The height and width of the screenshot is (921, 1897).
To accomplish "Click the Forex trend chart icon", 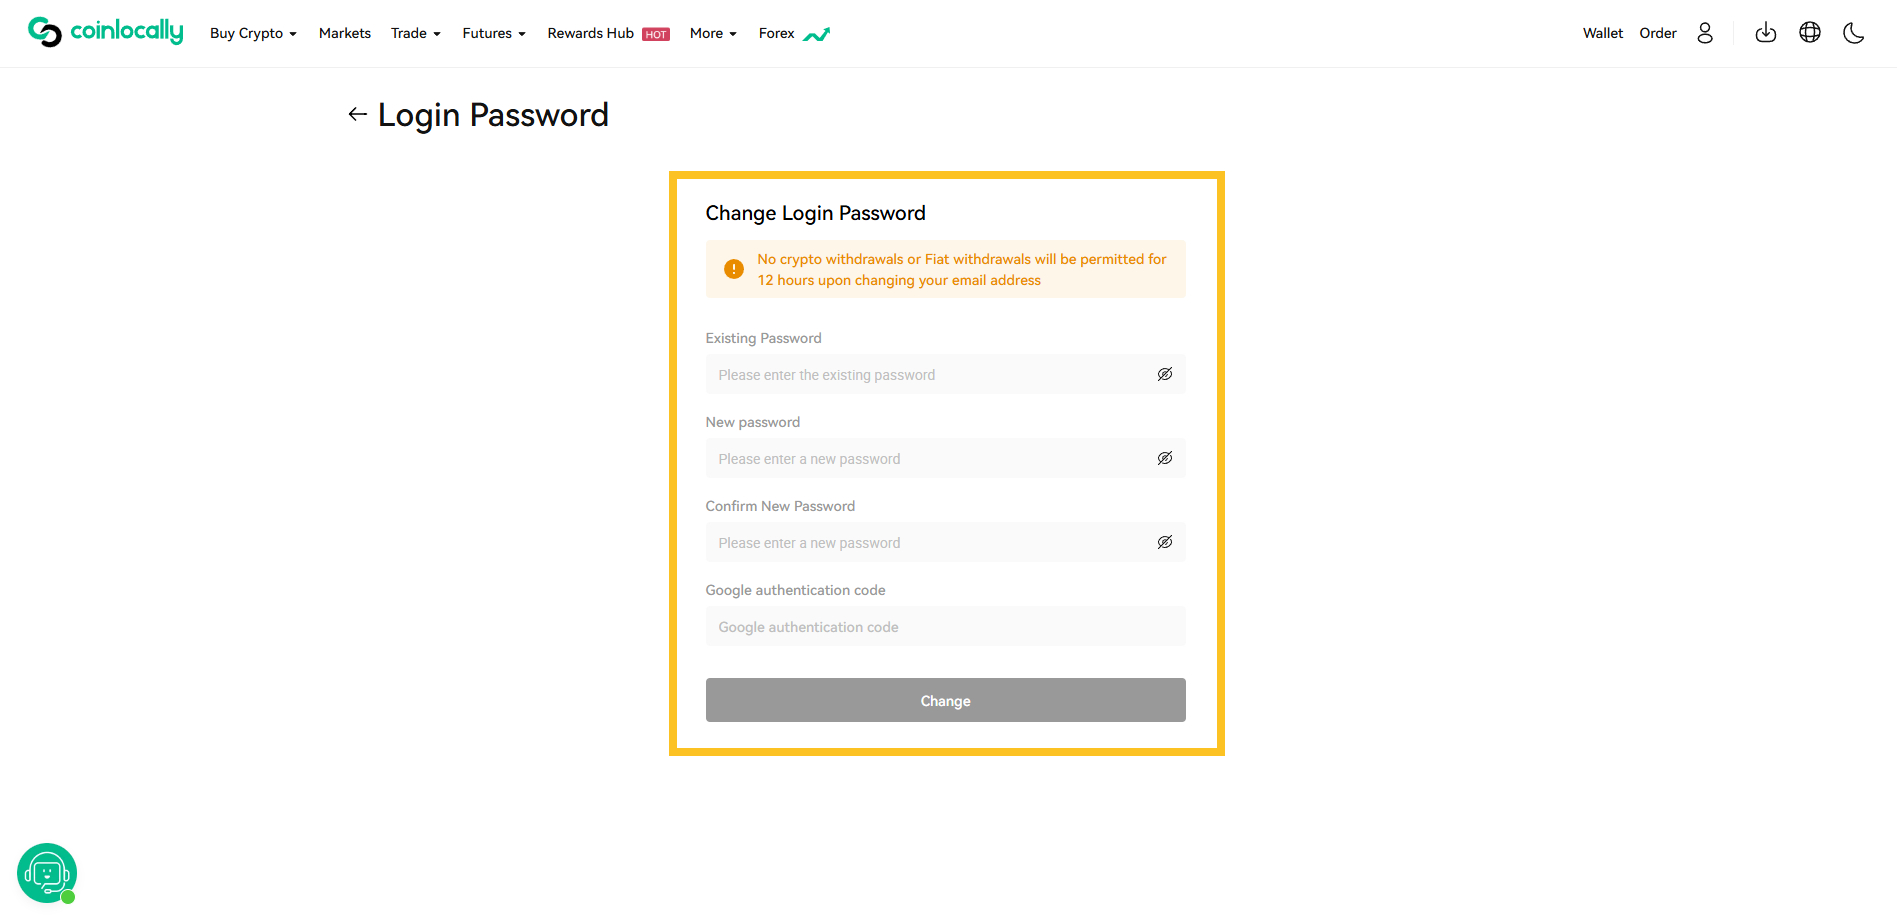I will click(816, 35).
